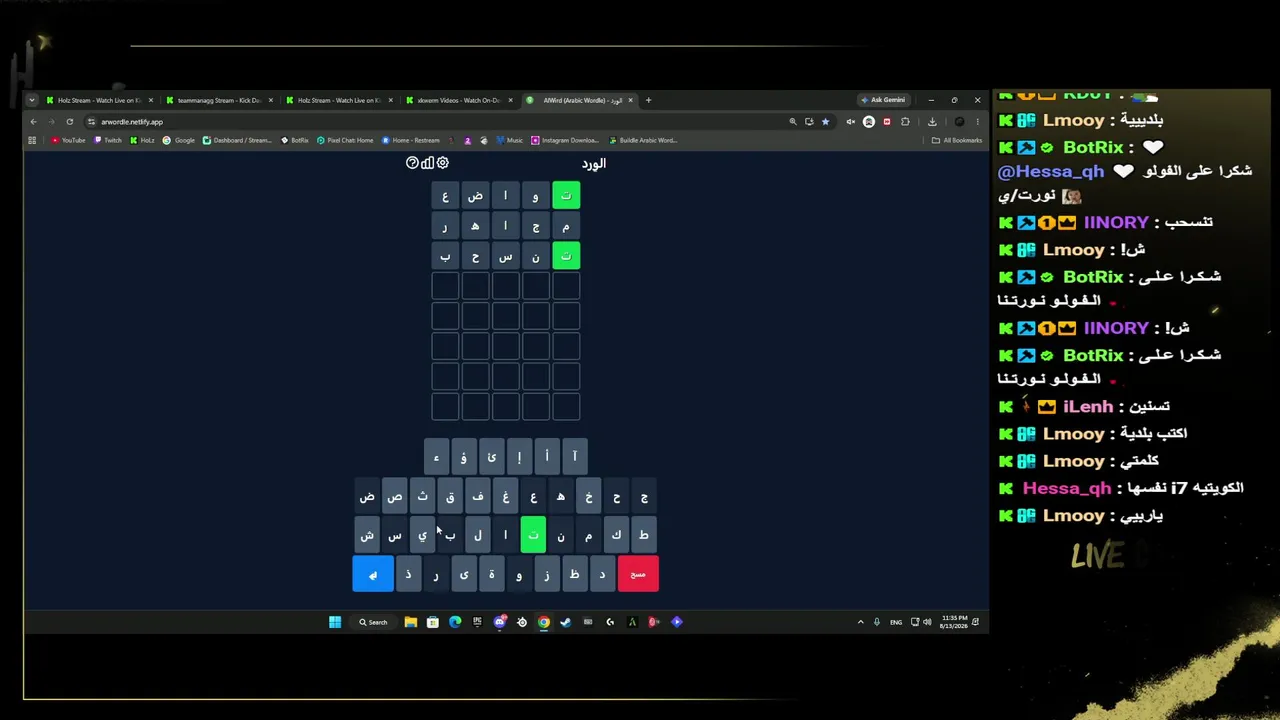The width and height of the screenshot is (1280, 720).
Task: Tap the green ت key
Action: (x=533, y=535)
